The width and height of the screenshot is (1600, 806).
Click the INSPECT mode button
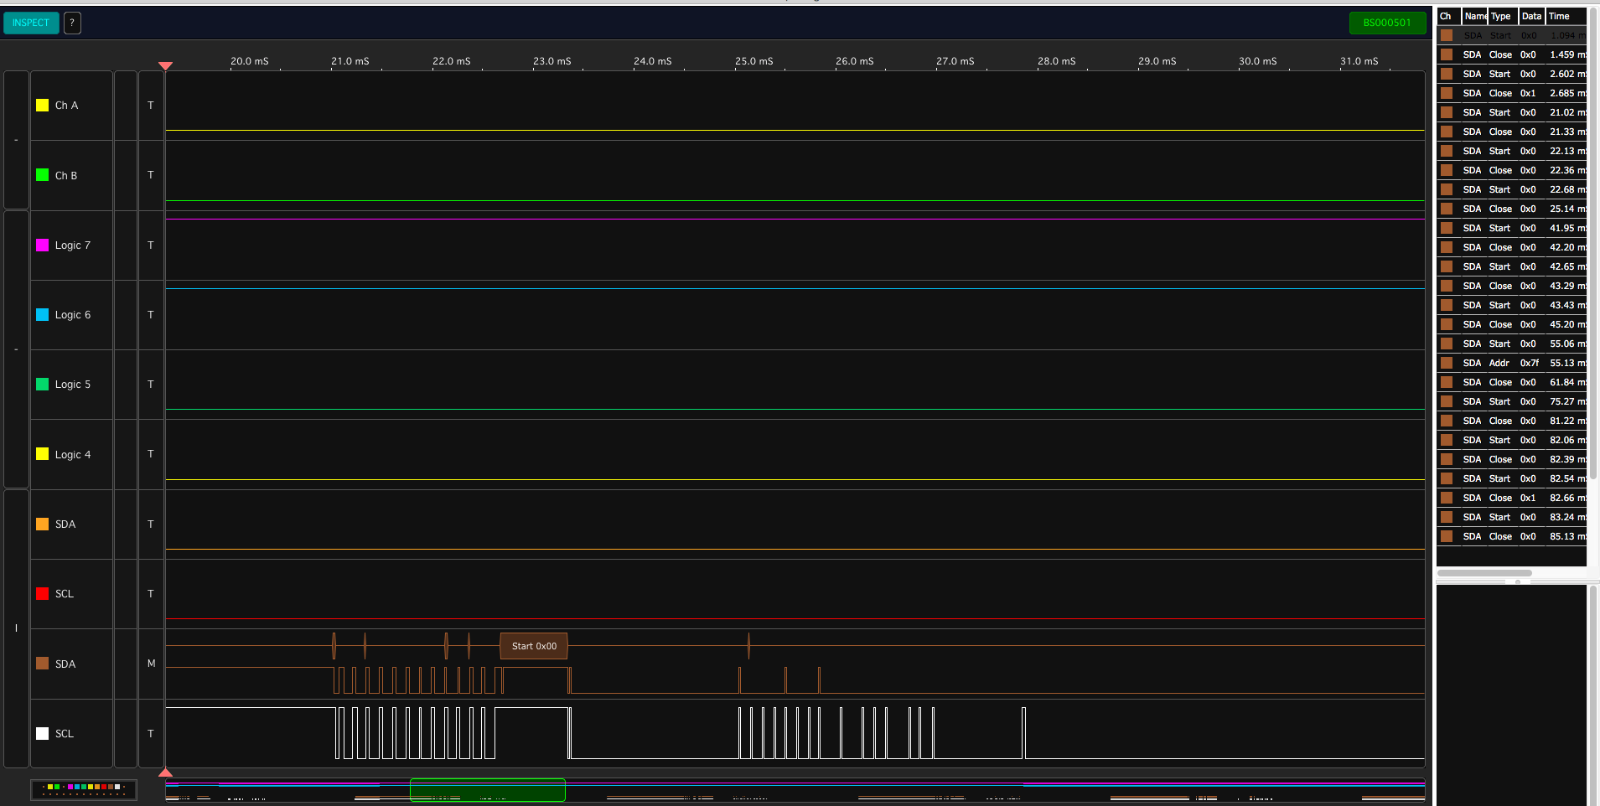pyautogui.click(x=31, y=23)
